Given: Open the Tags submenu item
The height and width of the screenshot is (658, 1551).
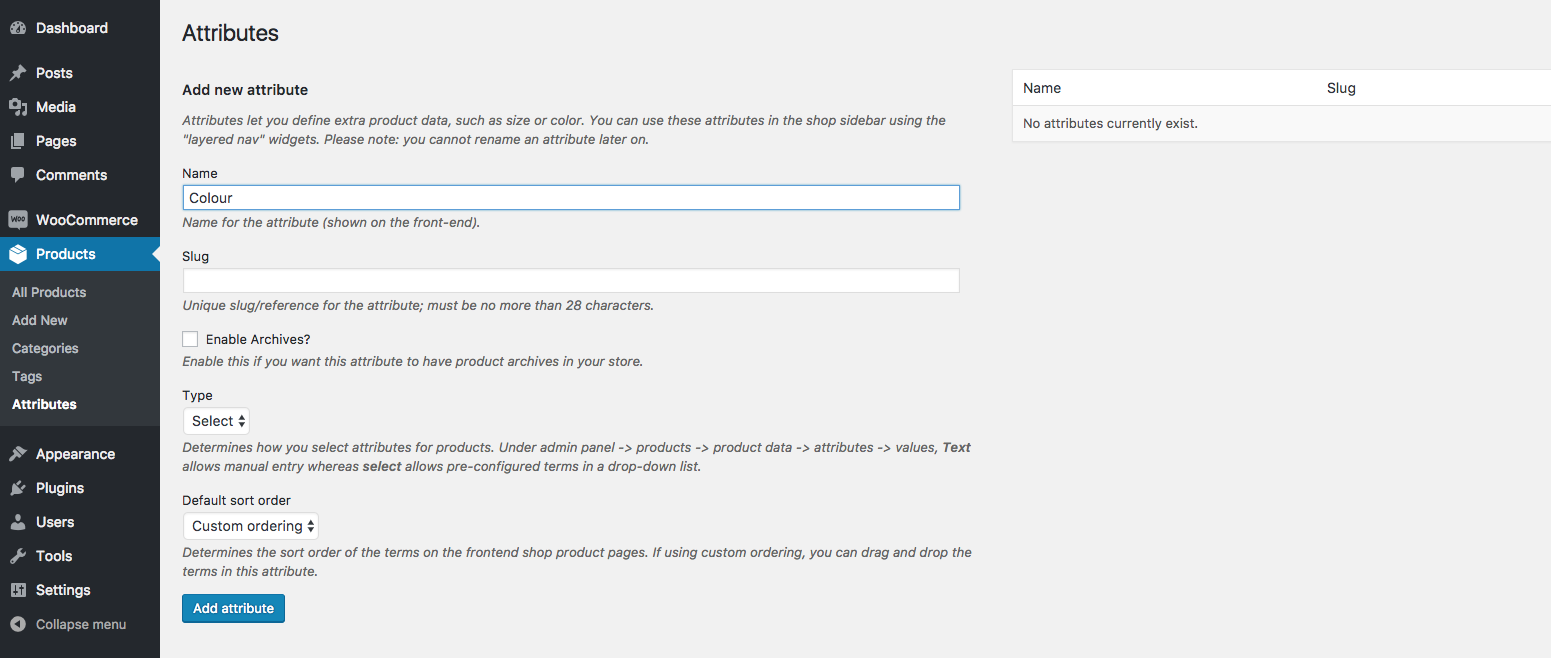Looking at the screenshot, I should point(27,376).
